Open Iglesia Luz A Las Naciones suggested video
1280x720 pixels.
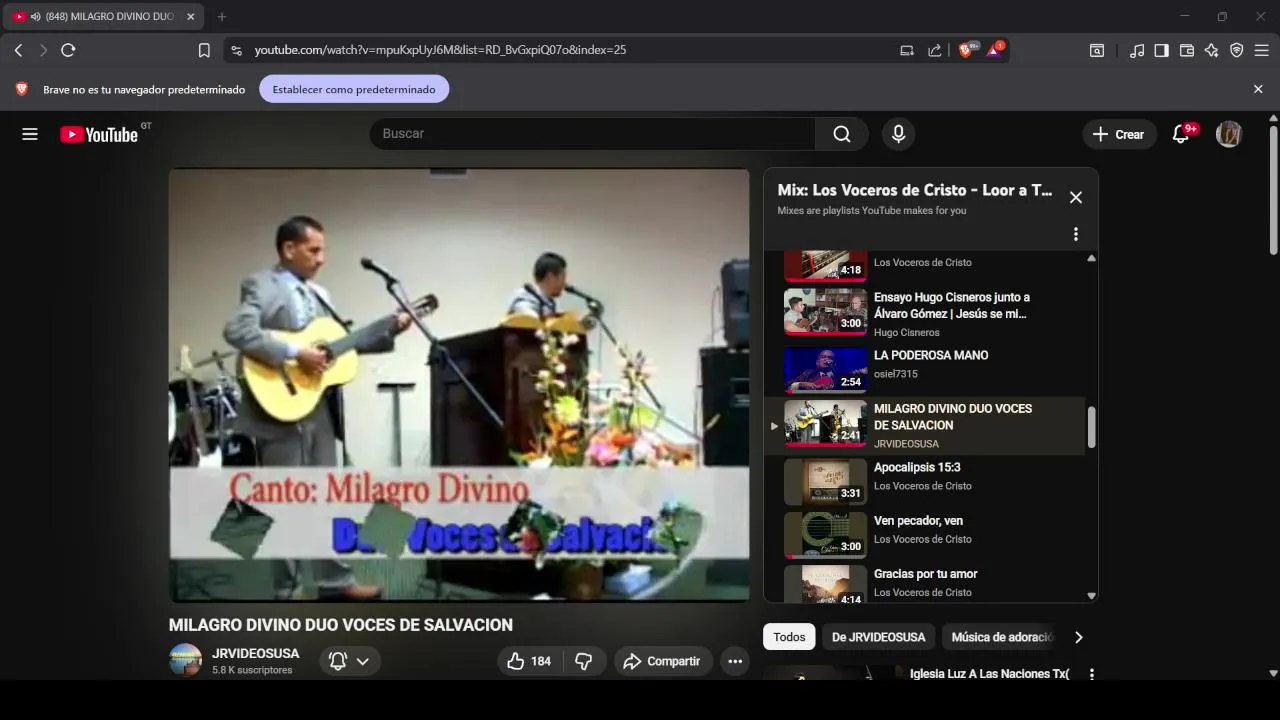point(989,674)
